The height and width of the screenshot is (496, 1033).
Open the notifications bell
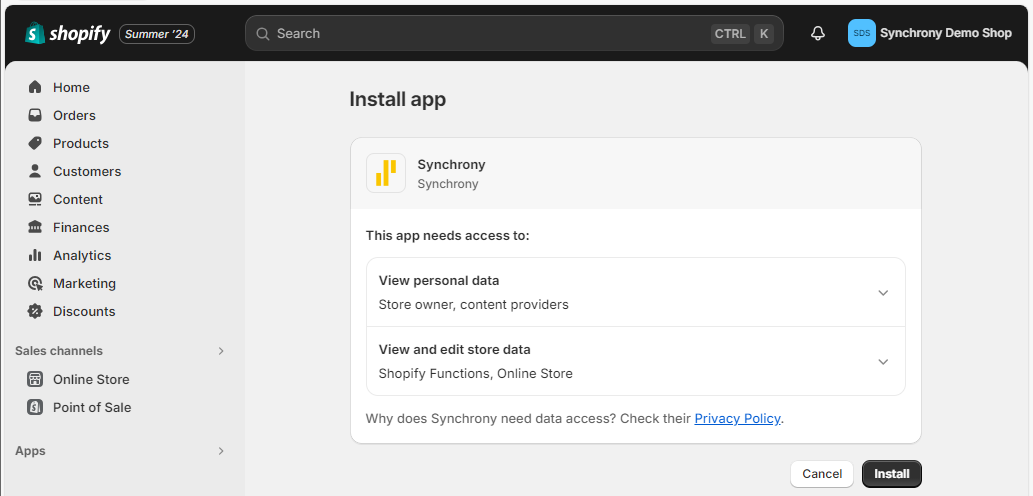[818, 34]
